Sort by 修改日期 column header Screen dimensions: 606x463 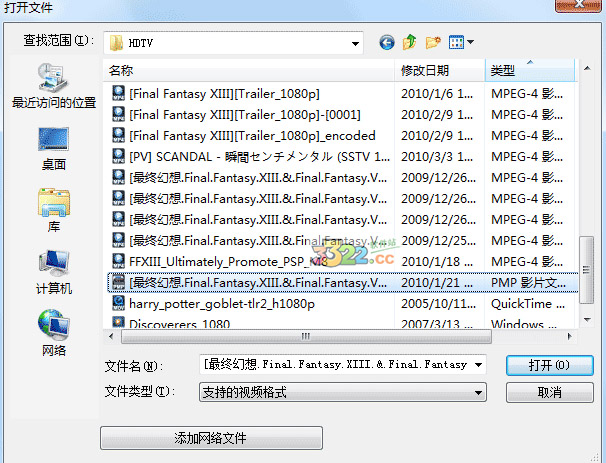click(440, 70)
